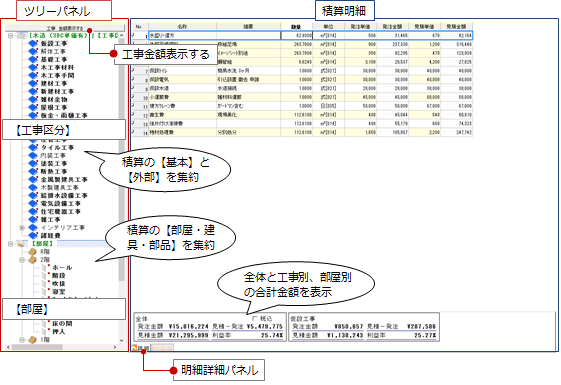Image resolution: width=561 pixels, height=385 pixels.
Task: Select the 仮設工事 blue diamond icon
Action: point(33,43)
